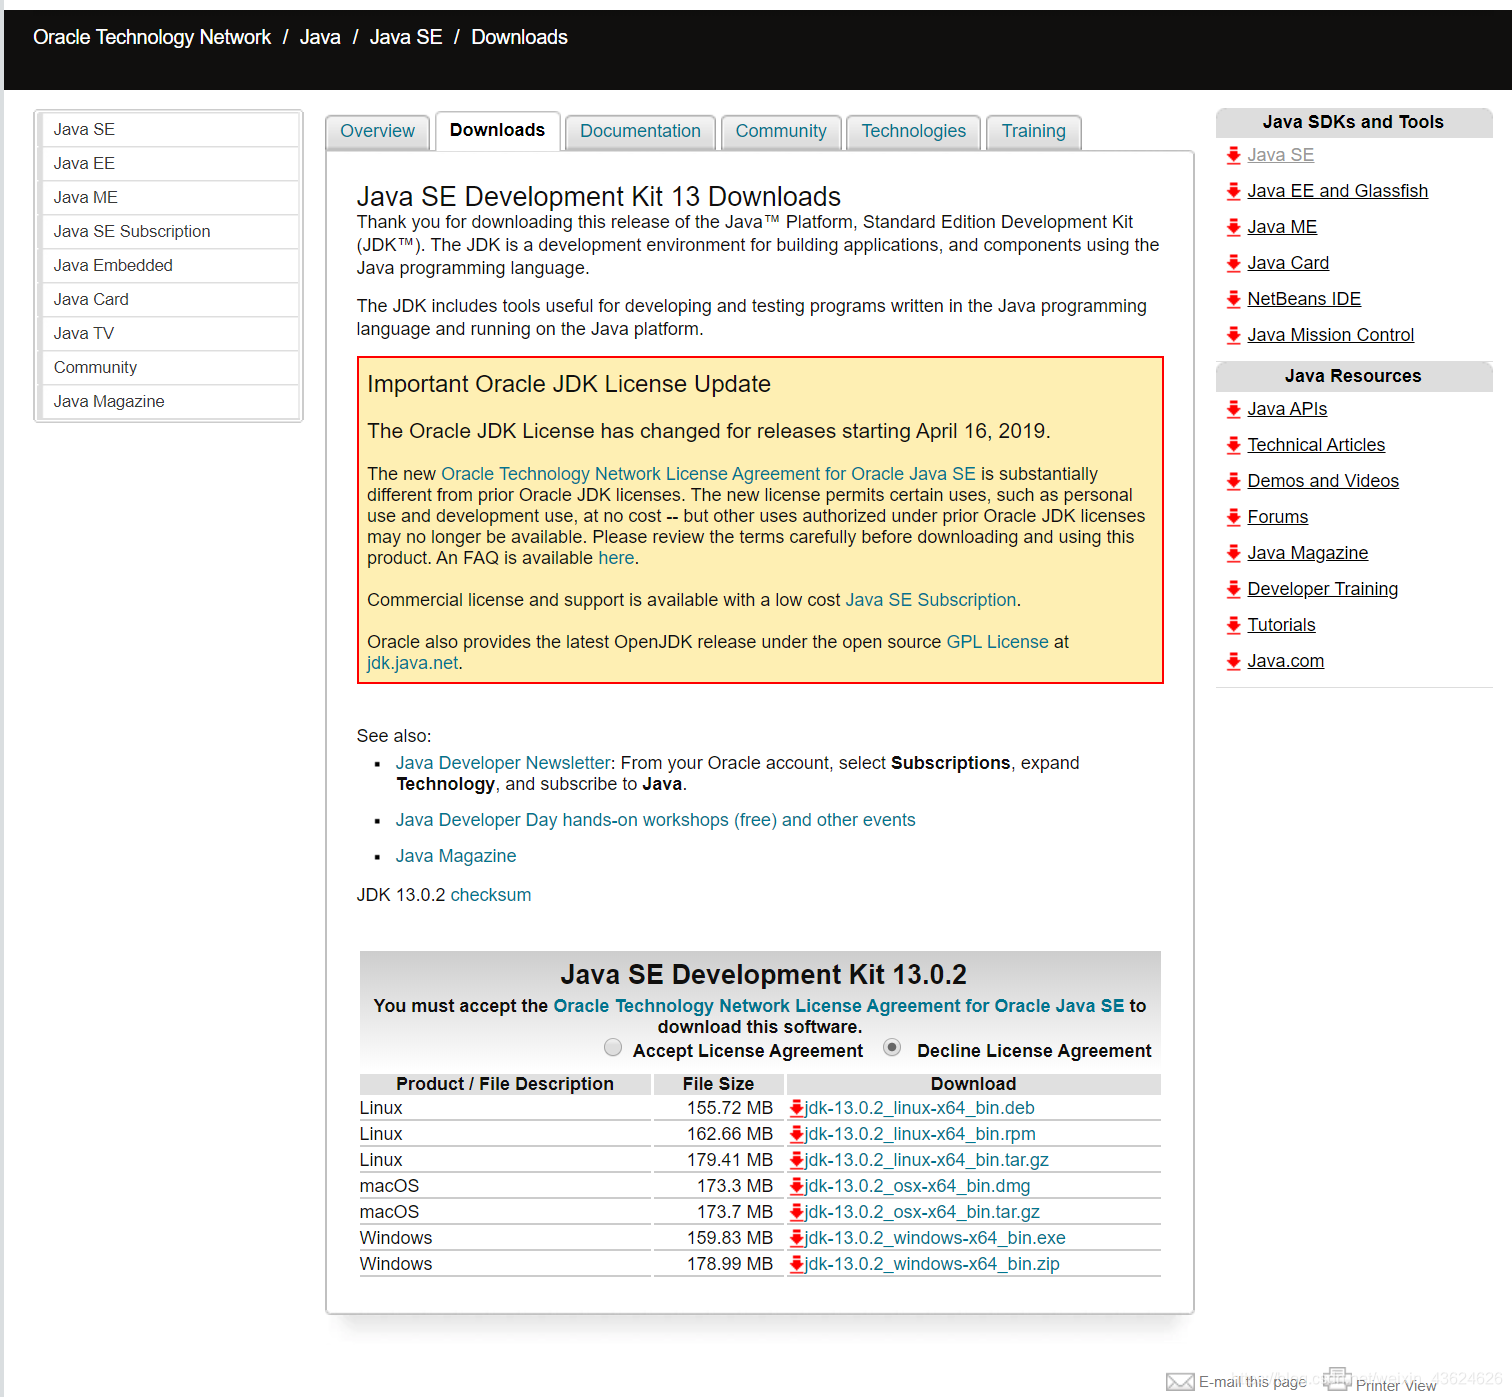Open the JDK 13.0.2 checksum link
The image size is (1512, 1397).
[x=490, y=894]
